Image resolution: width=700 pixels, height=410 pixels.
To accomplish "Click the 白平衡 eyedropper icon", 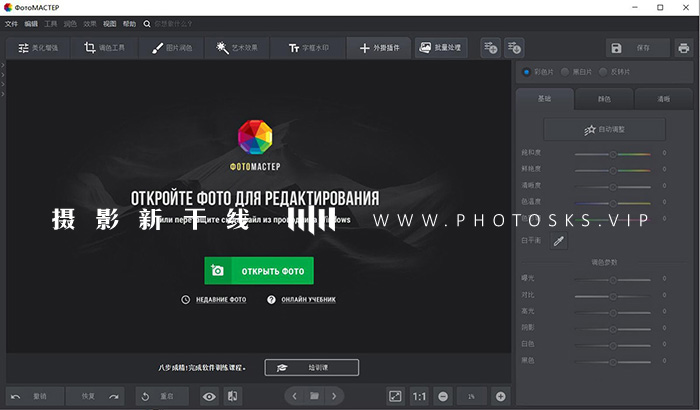I will [558, 241].
